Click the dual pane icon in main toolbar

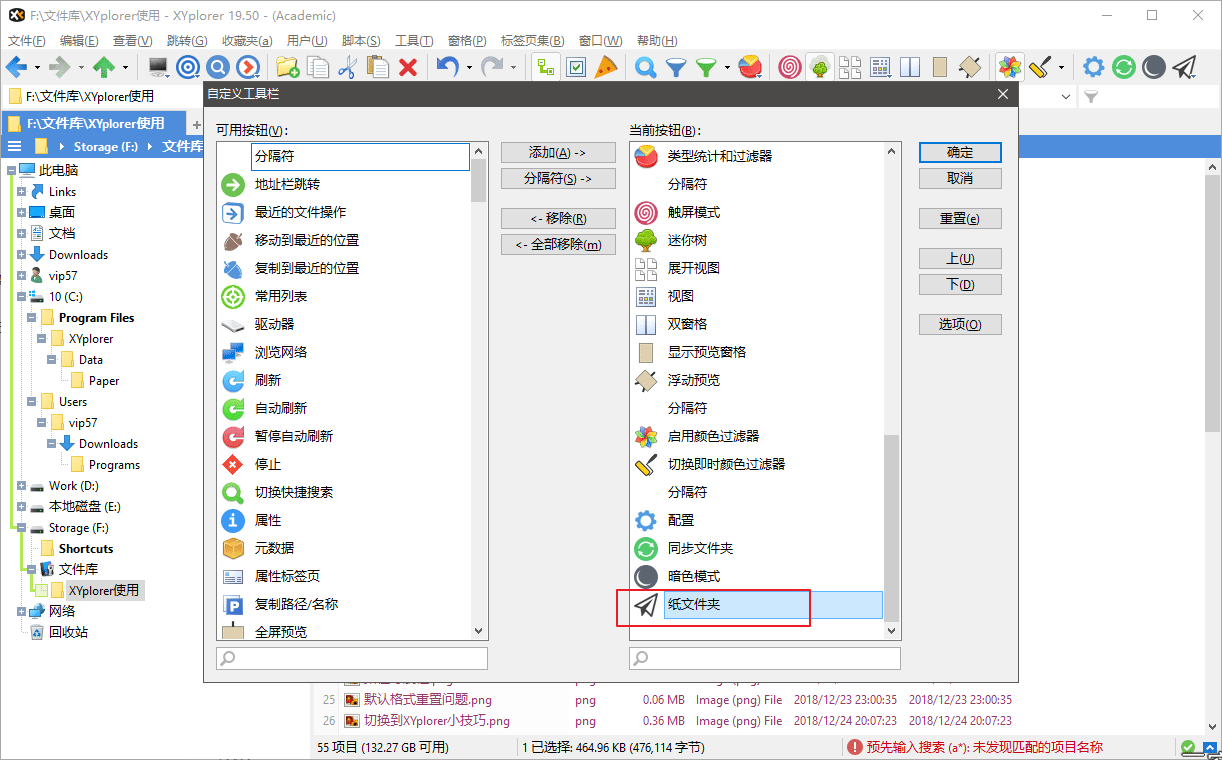[910, 67]
